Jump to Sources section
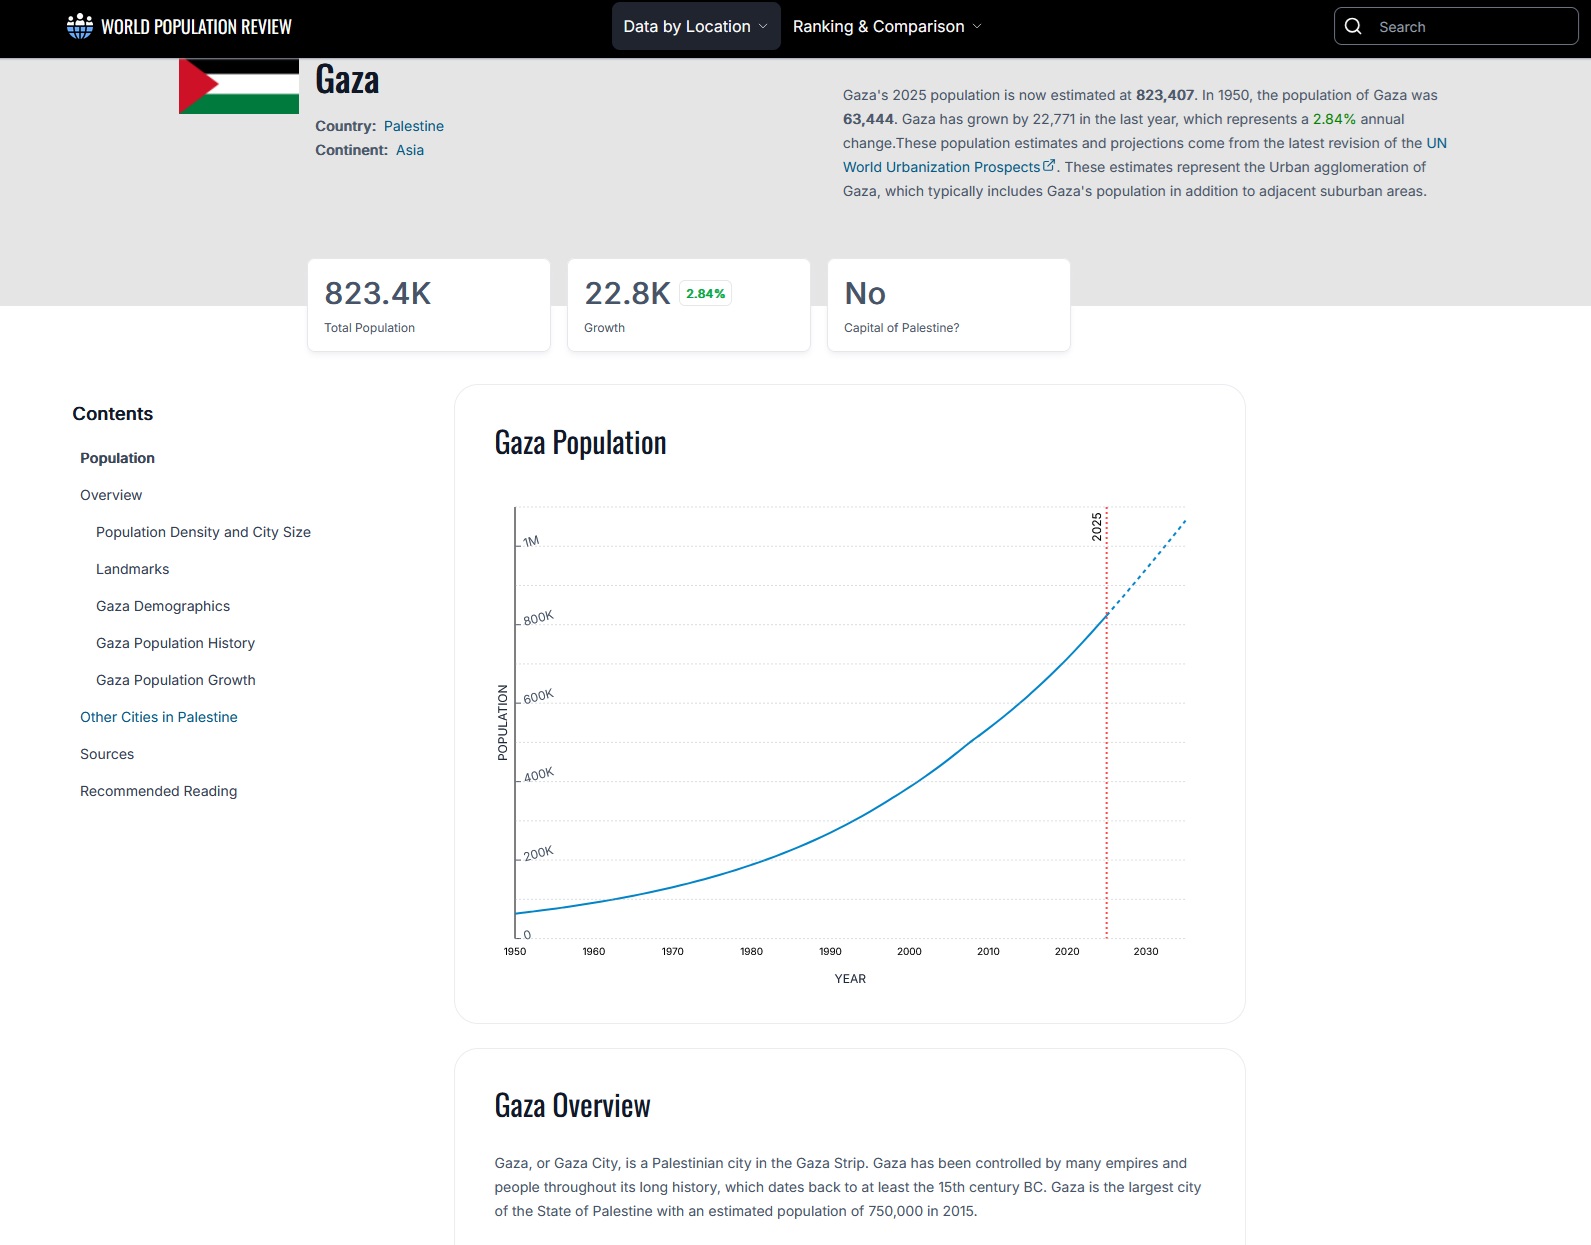The height and width of the screenshot is (1245, 1591). [107, 754]
